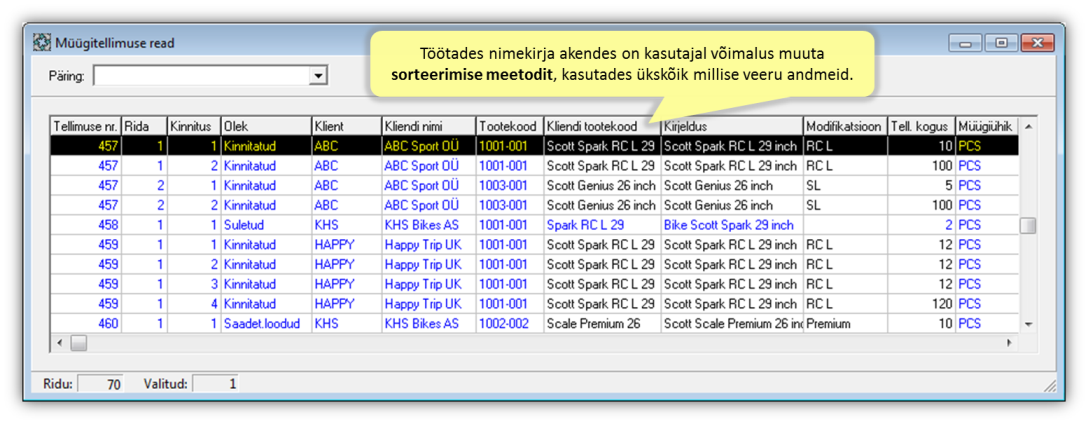Click the Müügiühik column header
This screenshot has height=424, width=1088.
pos(987,127)
